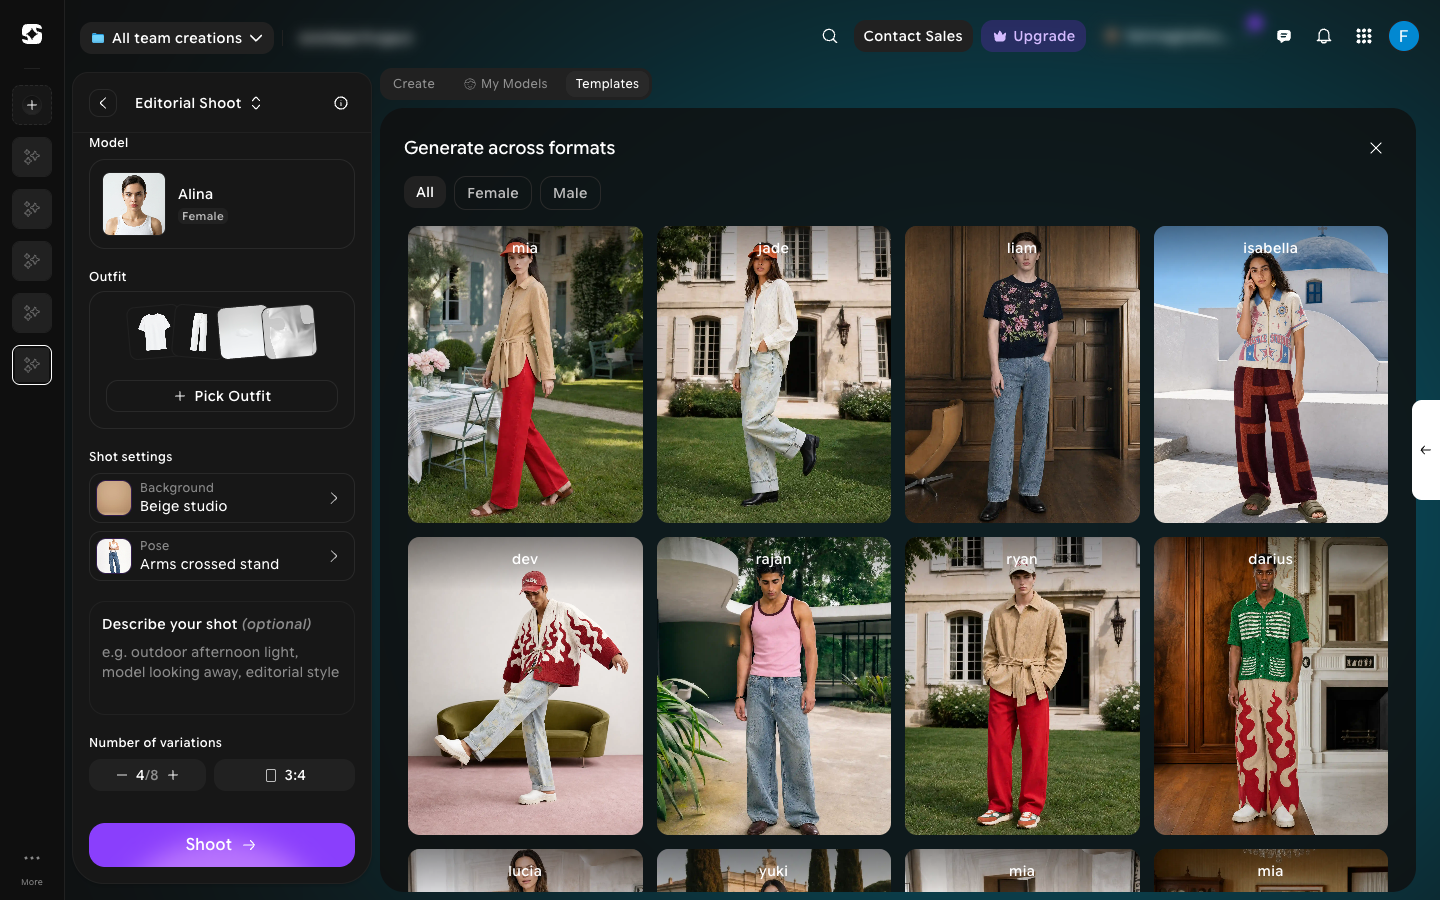Click the Pick Outfit button

(x=222, y=396)
